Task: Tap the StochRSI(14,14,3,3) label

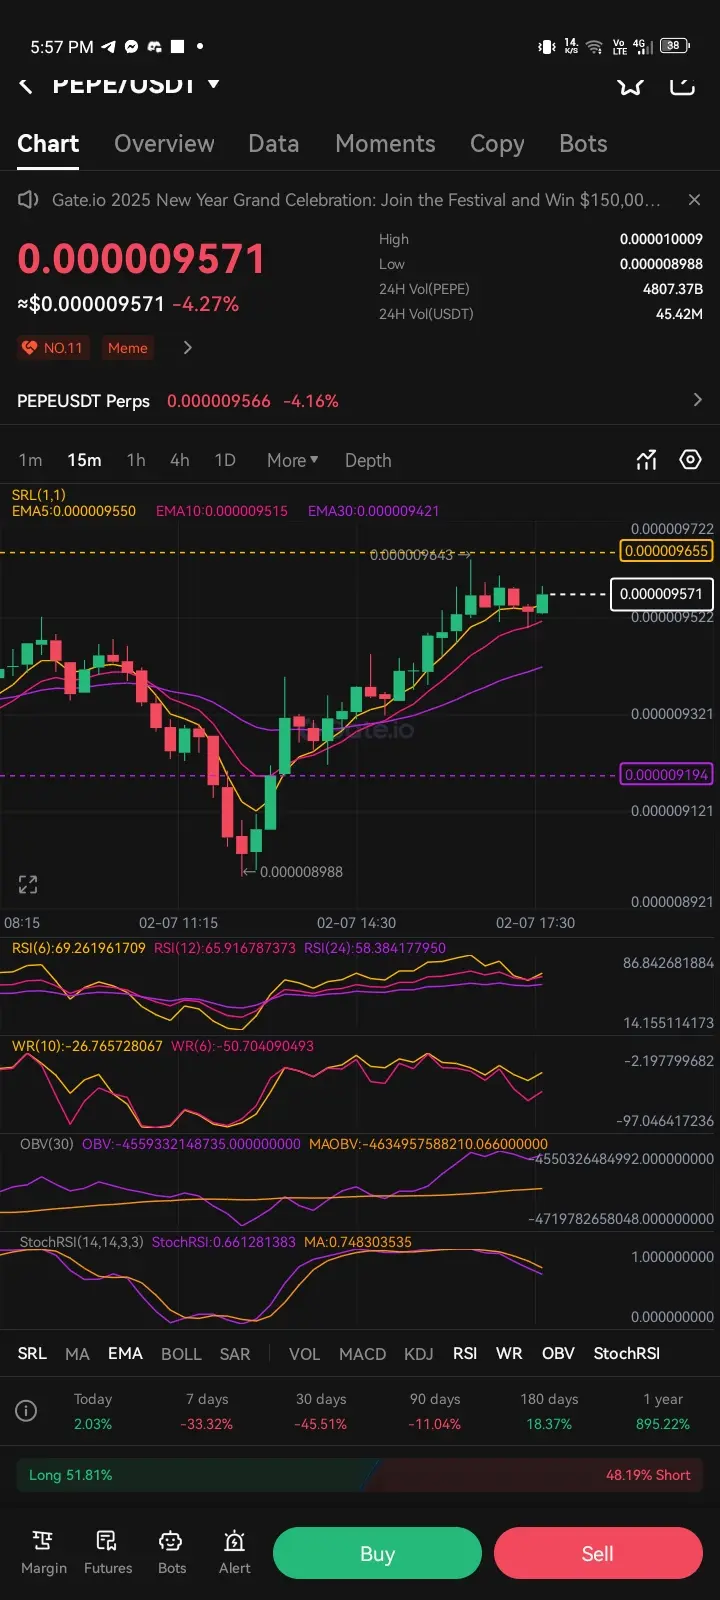Action: pos(80,1242)
